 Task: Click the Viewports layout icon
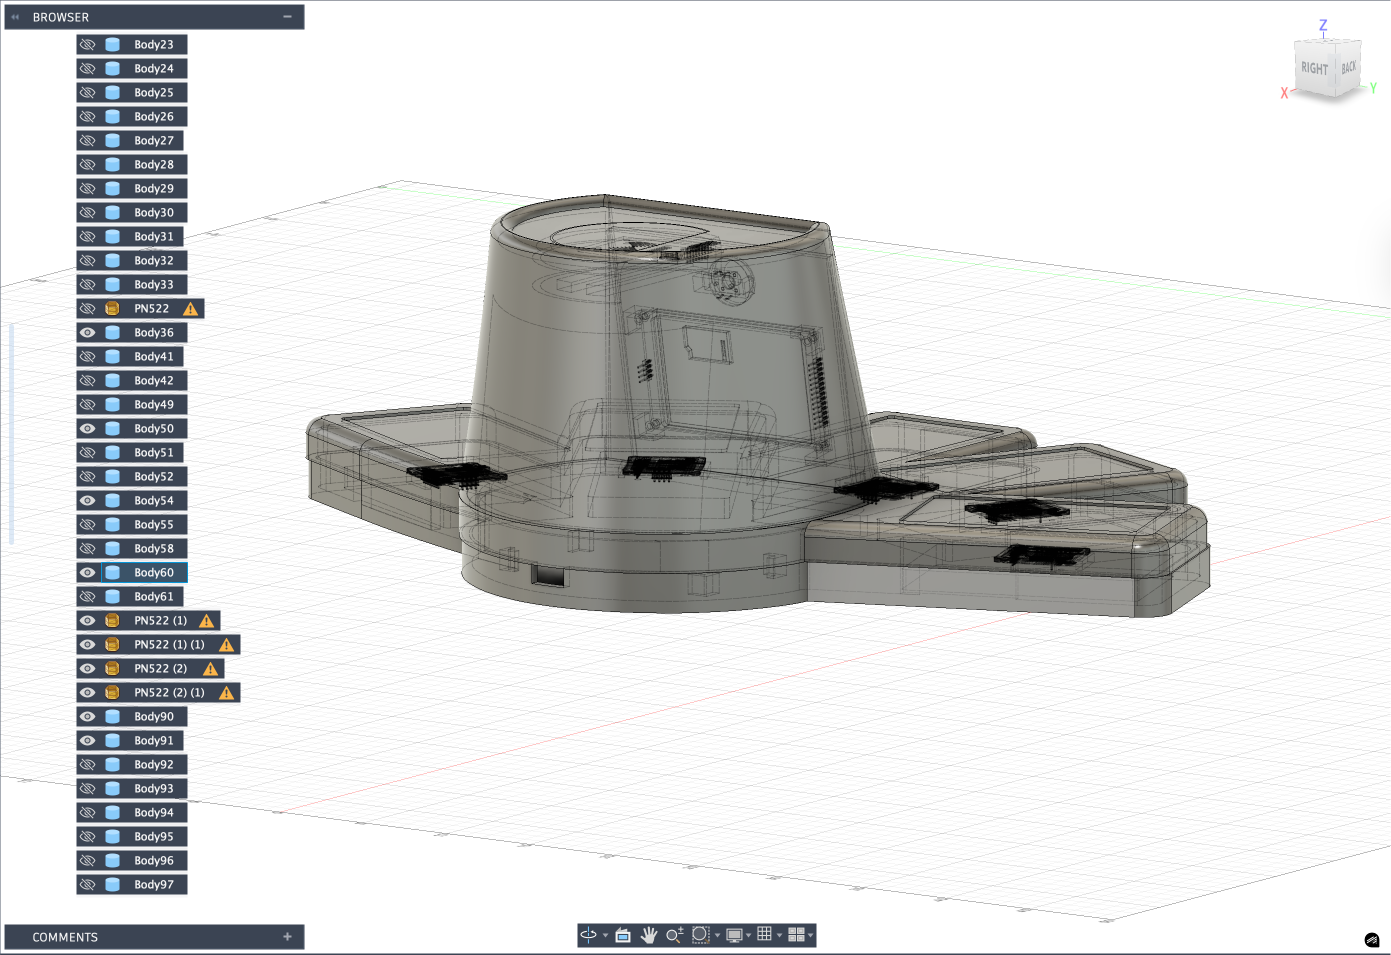click(796, 935)
